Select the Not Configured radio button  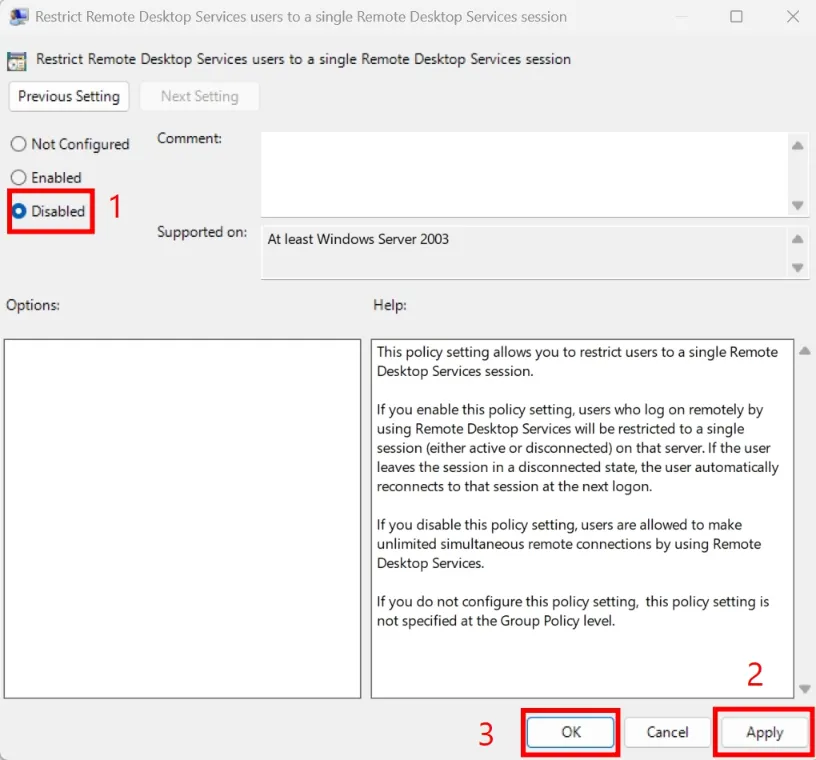19,144
